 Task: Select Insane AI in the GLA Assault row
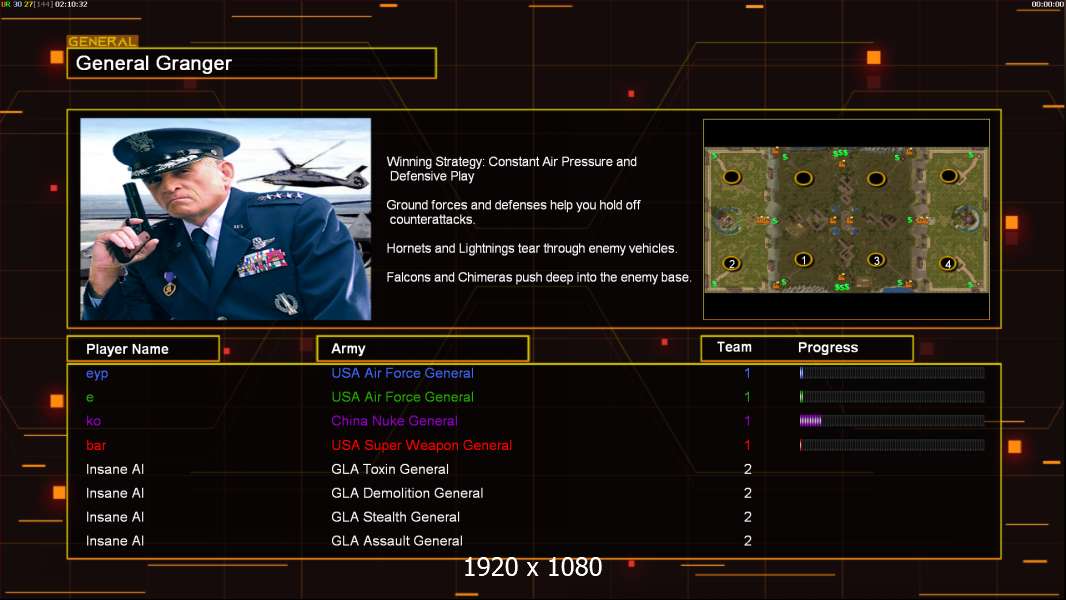[115, 541]
